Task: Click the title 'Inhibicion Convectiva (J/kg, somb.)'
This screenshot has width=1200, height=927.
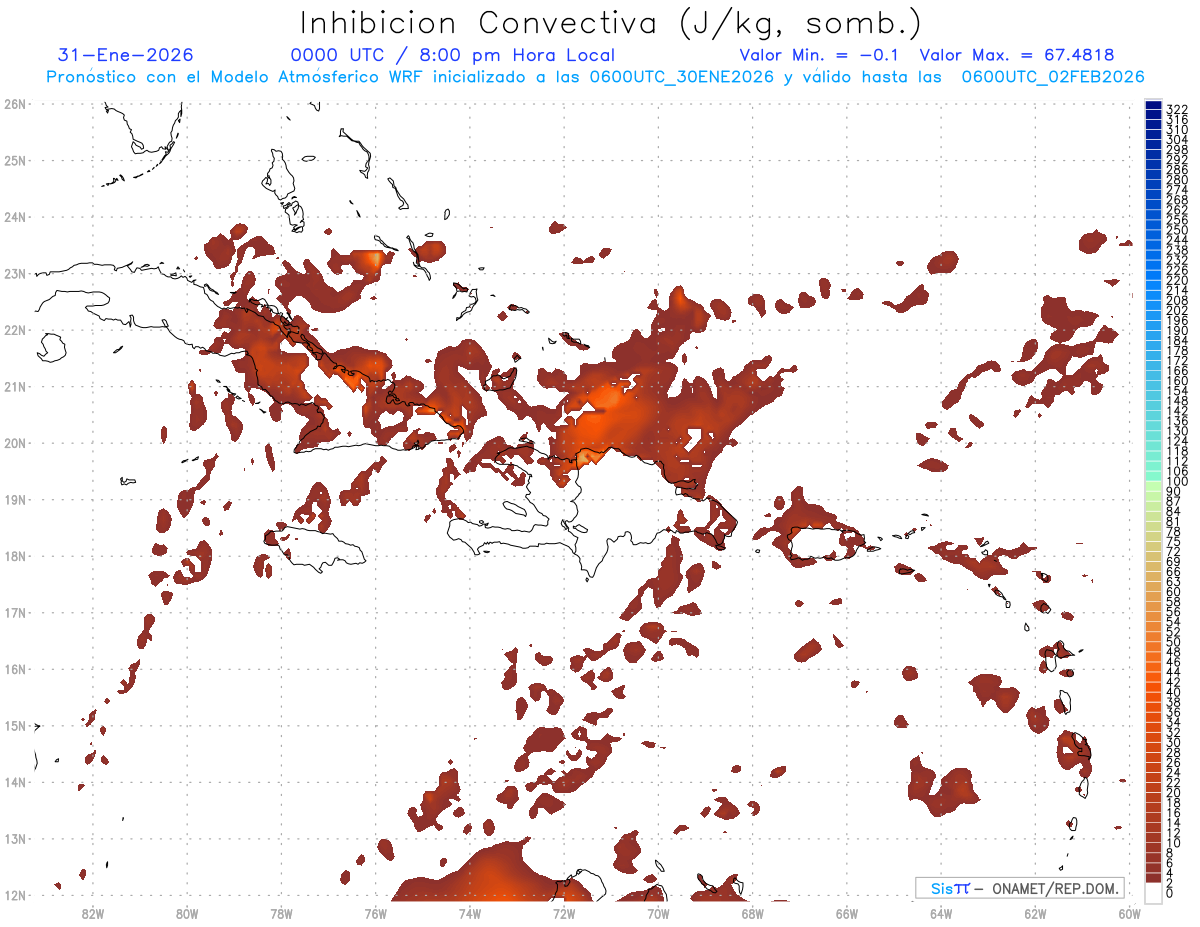Action: (611, 23)
